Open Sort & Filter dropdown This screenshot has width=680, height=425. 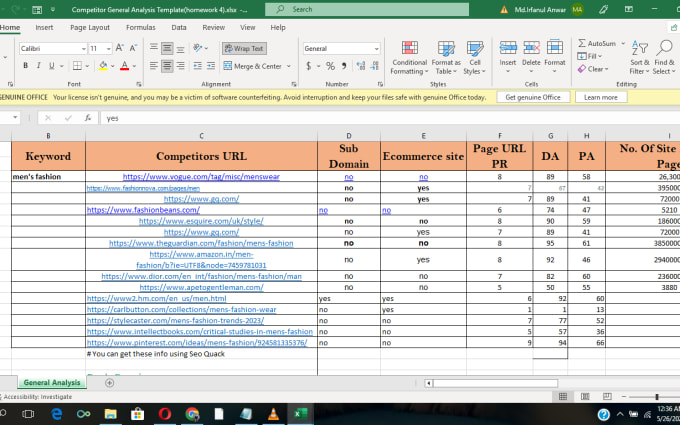coord(640,58)
